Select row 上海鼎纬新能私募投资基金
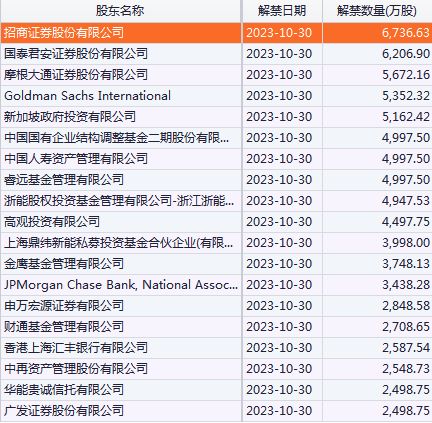 pyautogui.click(x=216, y=243)
